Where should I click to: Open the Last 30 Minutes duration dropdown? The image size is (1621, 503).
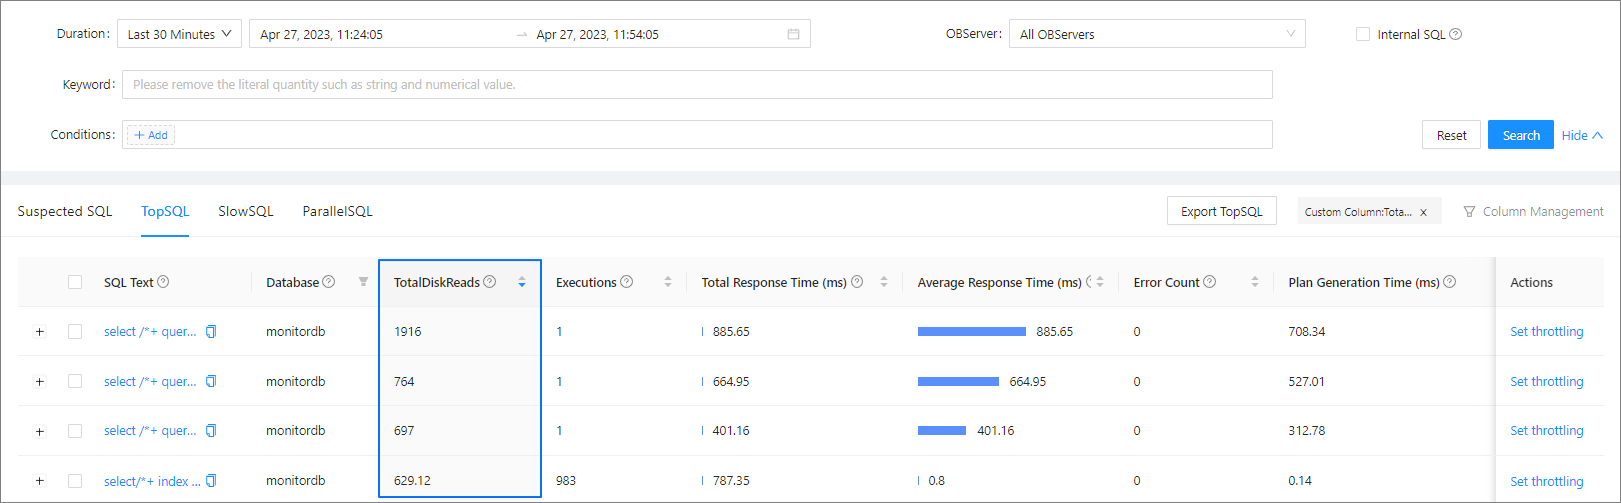(179, 34)
